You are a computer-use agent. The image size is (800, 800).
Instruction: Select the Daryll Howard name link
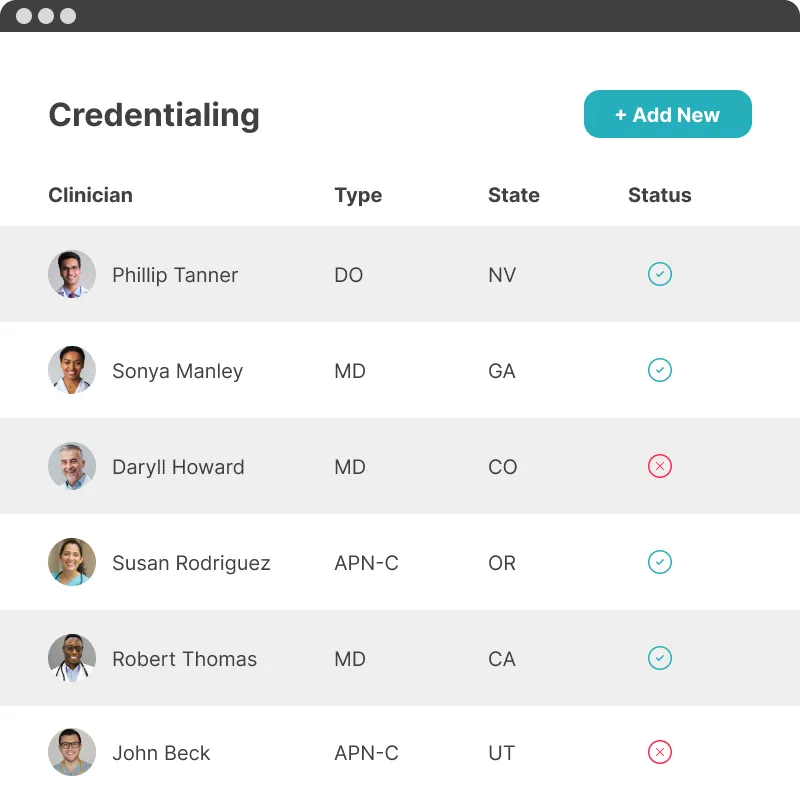click(178, 467)
